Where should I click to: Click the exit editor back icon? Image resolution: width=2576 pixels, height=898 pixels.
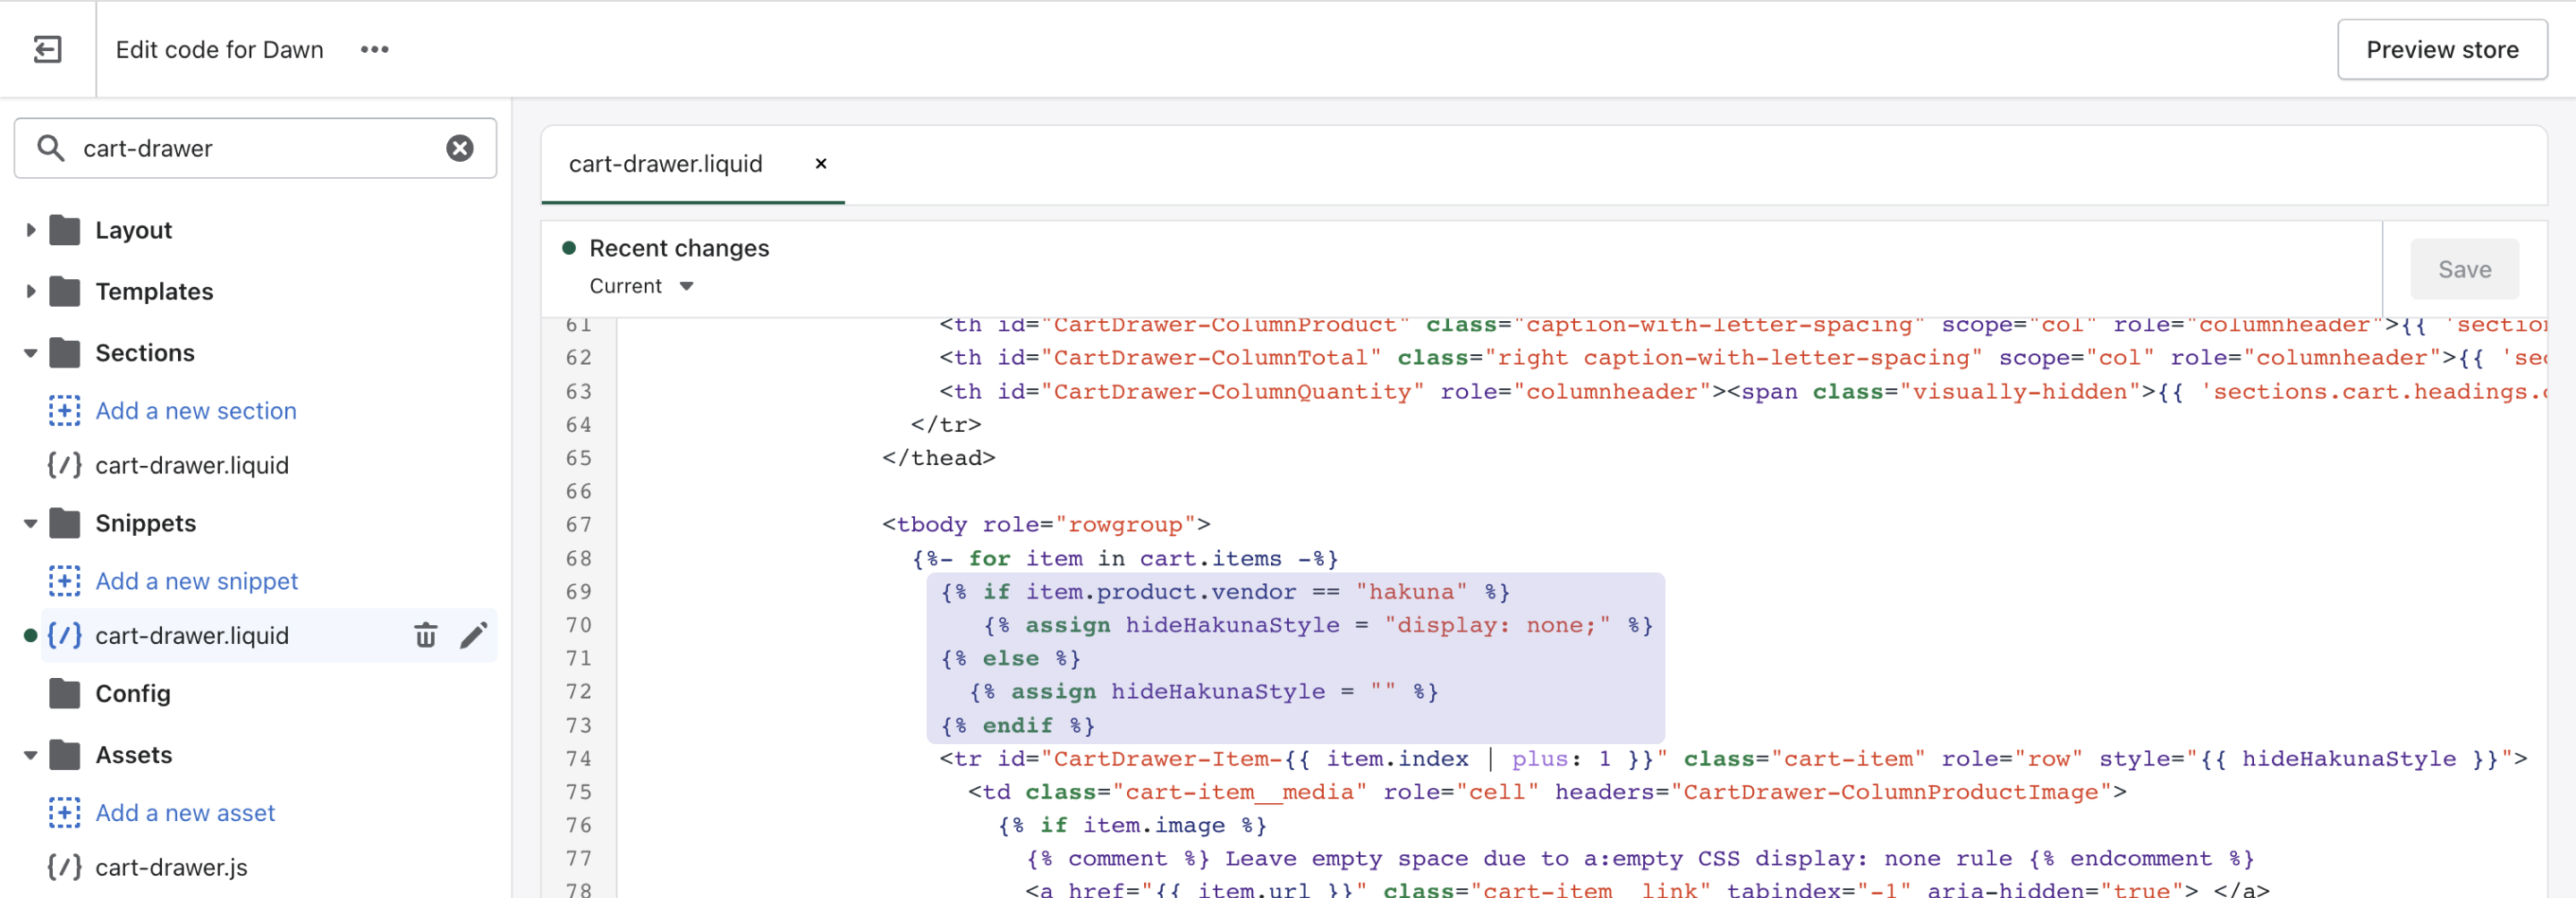[x=47, y=49]
